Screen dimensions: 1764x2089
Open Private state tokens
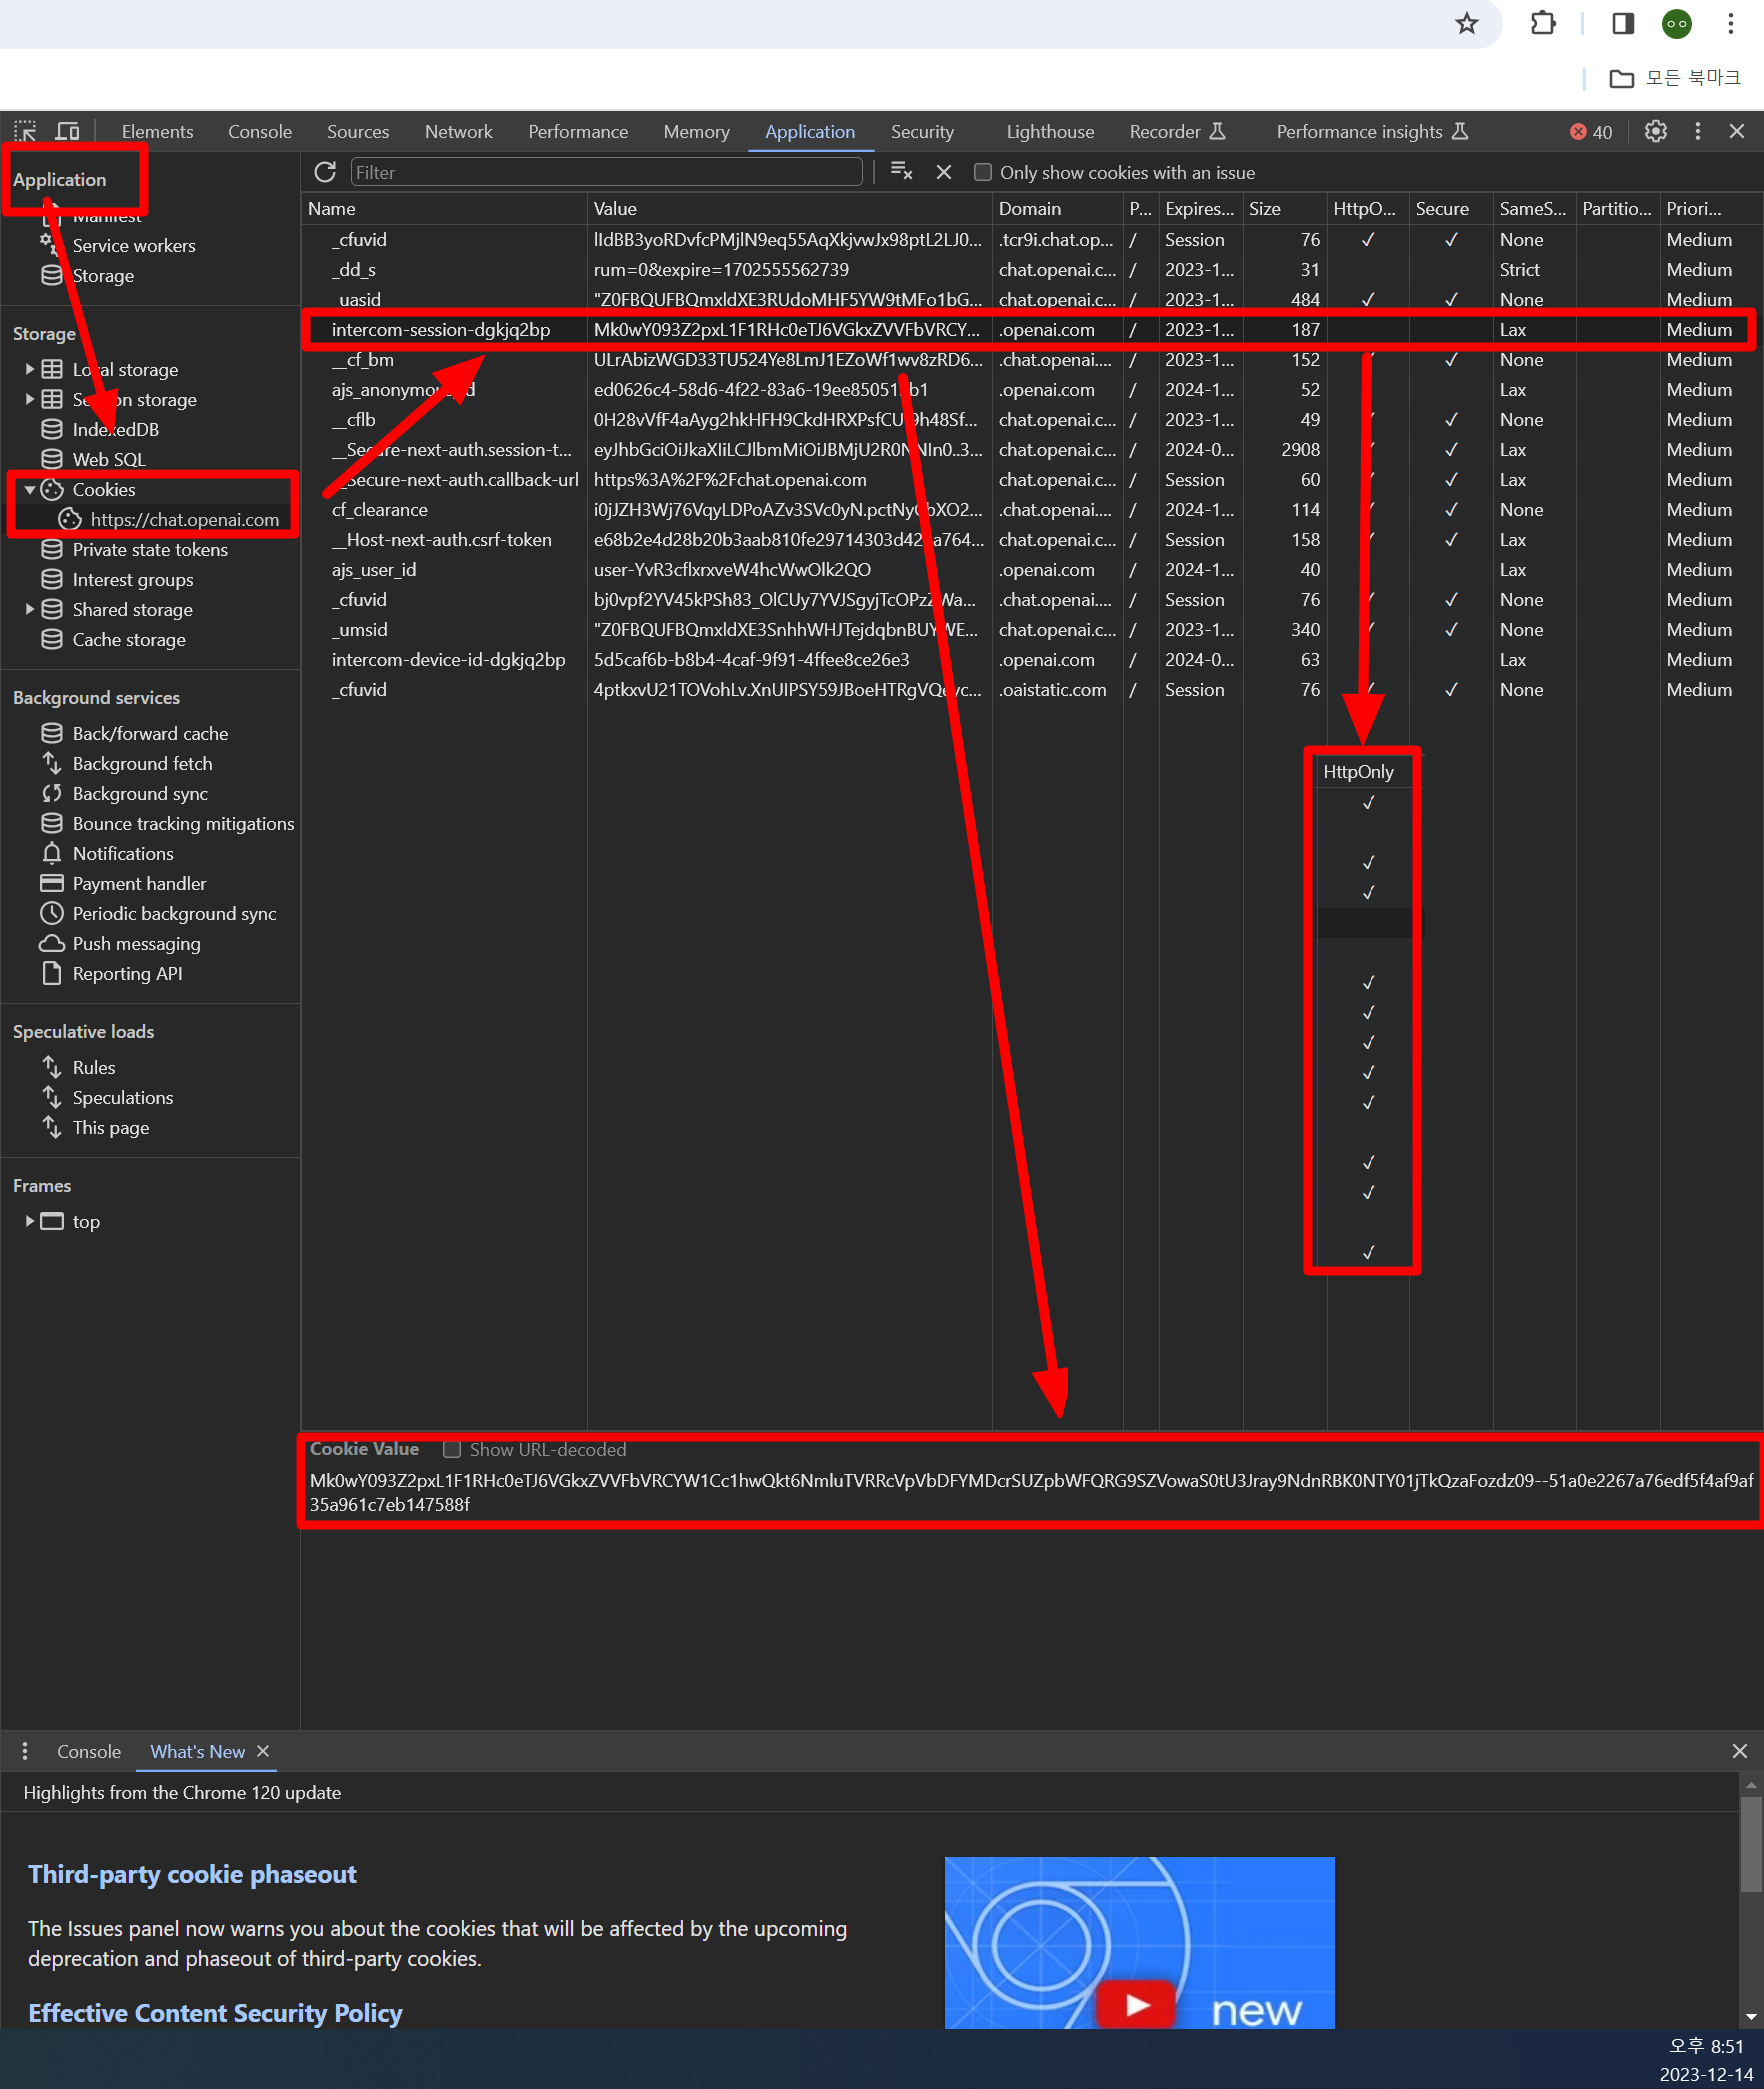[x=150, y=549]
